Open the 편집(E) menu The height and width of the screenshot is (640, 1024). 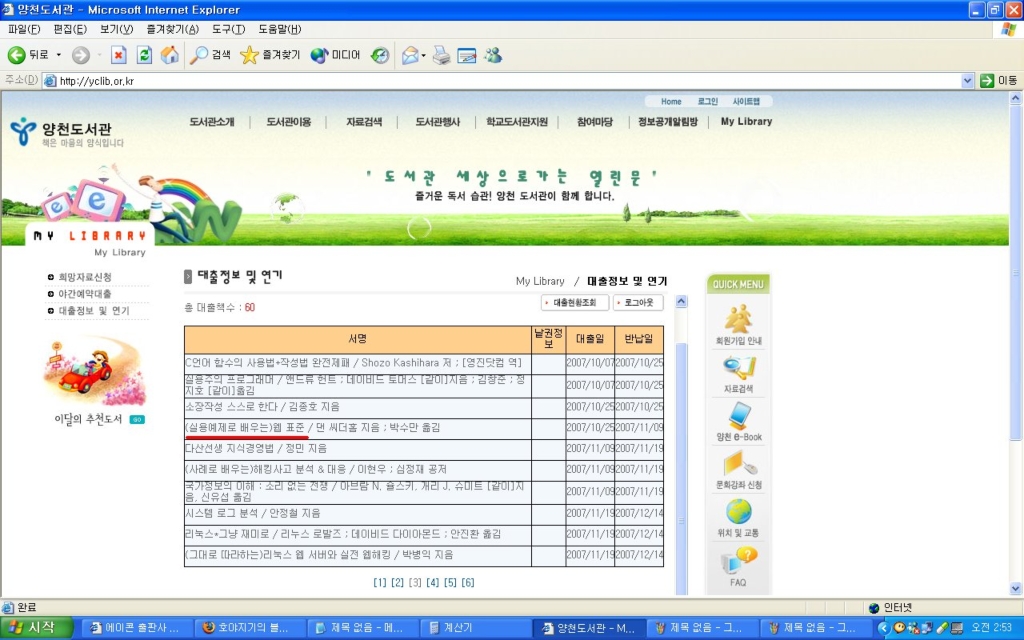(70, 29)
